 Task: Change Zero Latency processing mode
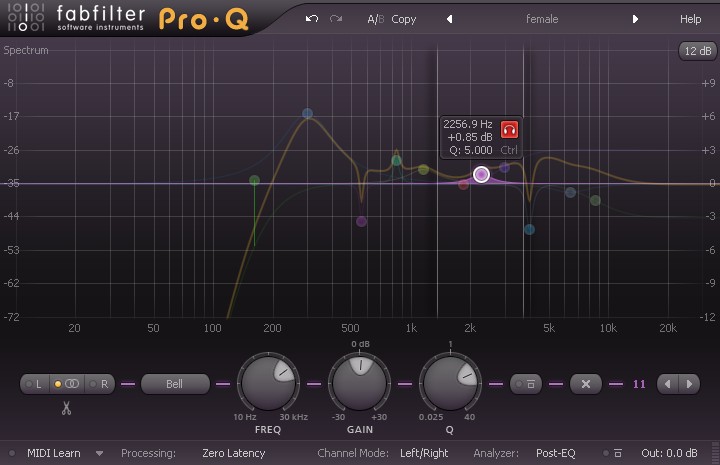(x=234, y=453)
